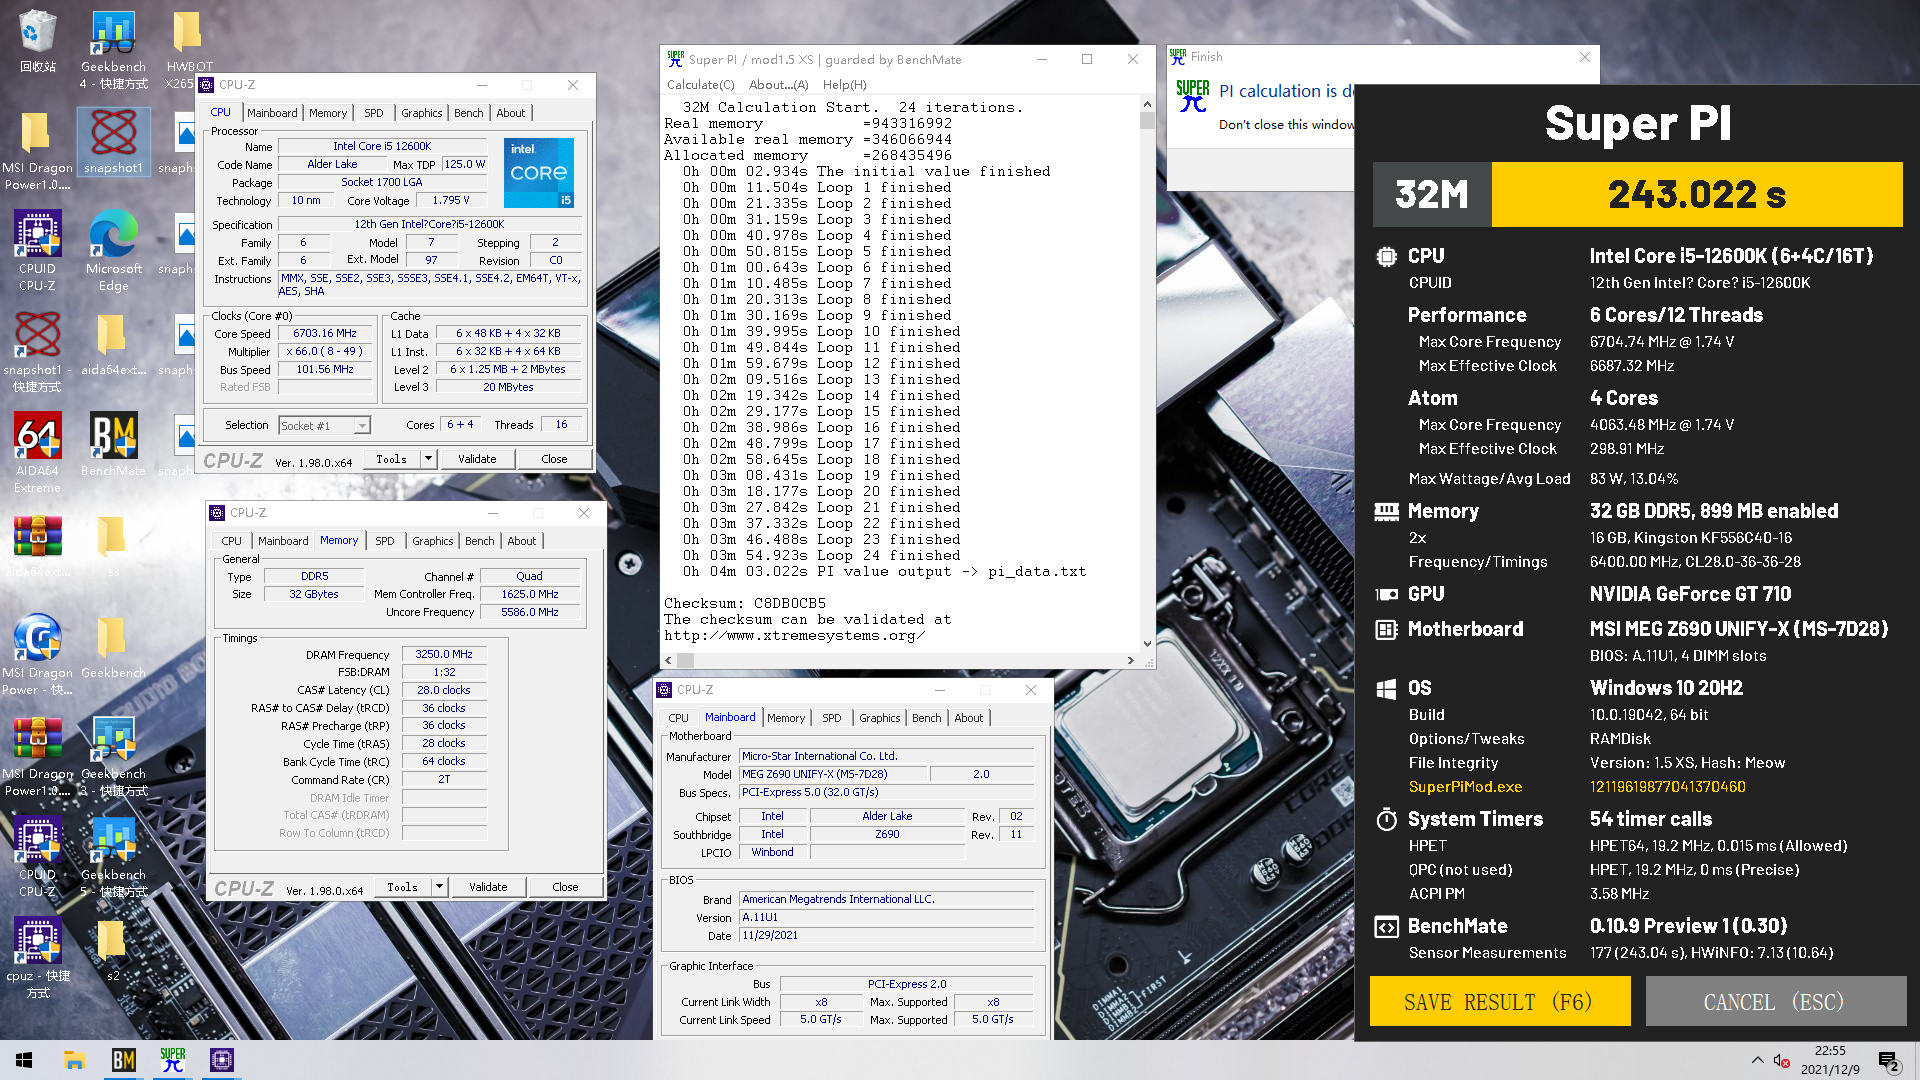
Task: Open the Geekbench 5 shortcut icon
Action: (x=113, y=856)
